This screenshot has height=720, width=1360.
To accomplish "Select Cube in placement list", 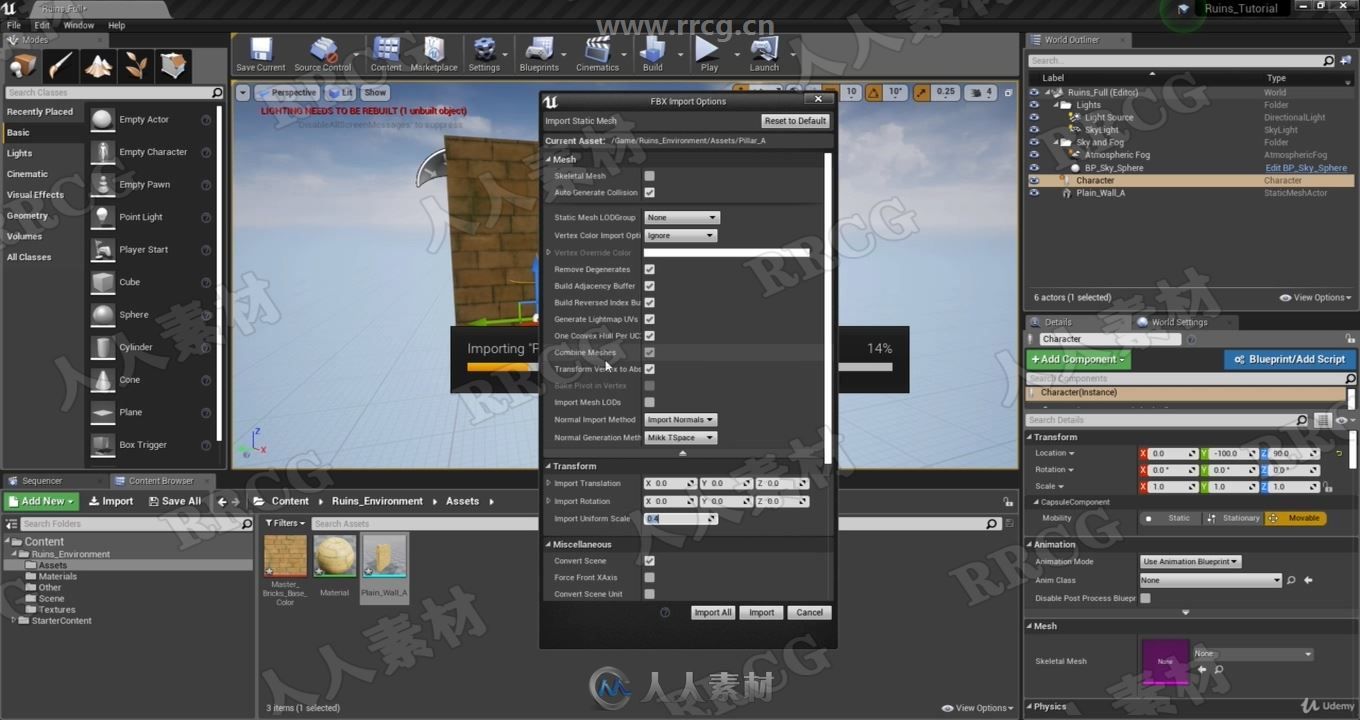I will coord(151,282).
